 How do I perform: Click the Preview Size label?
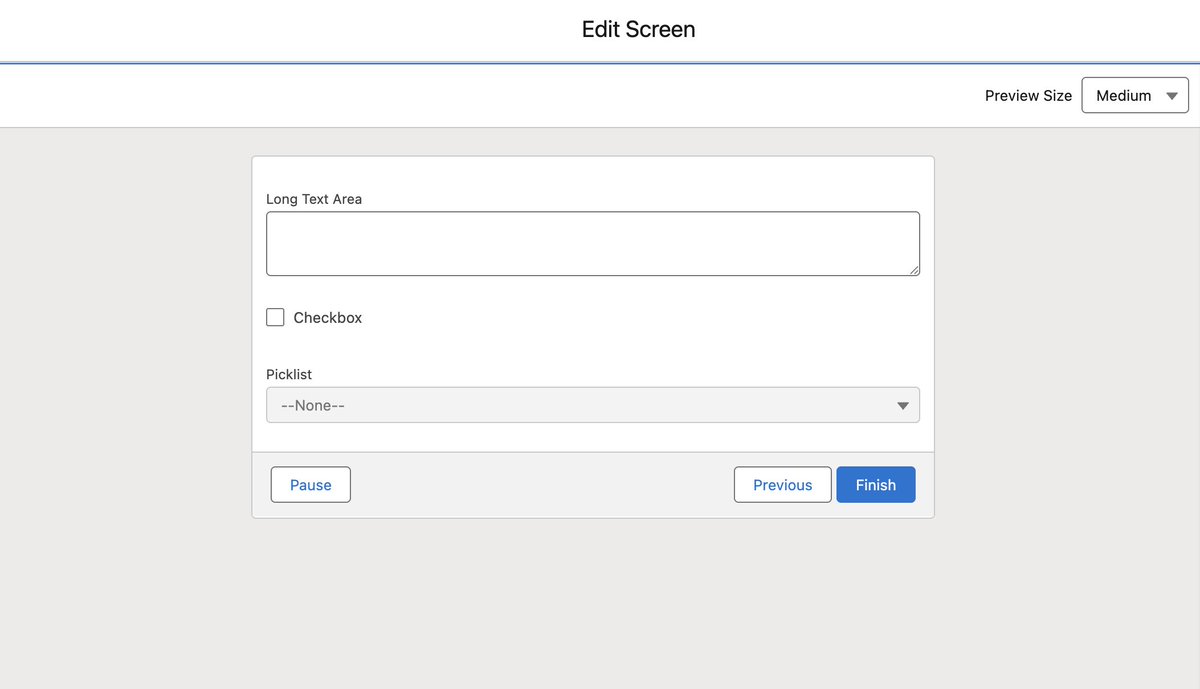tap(1028, 96)
